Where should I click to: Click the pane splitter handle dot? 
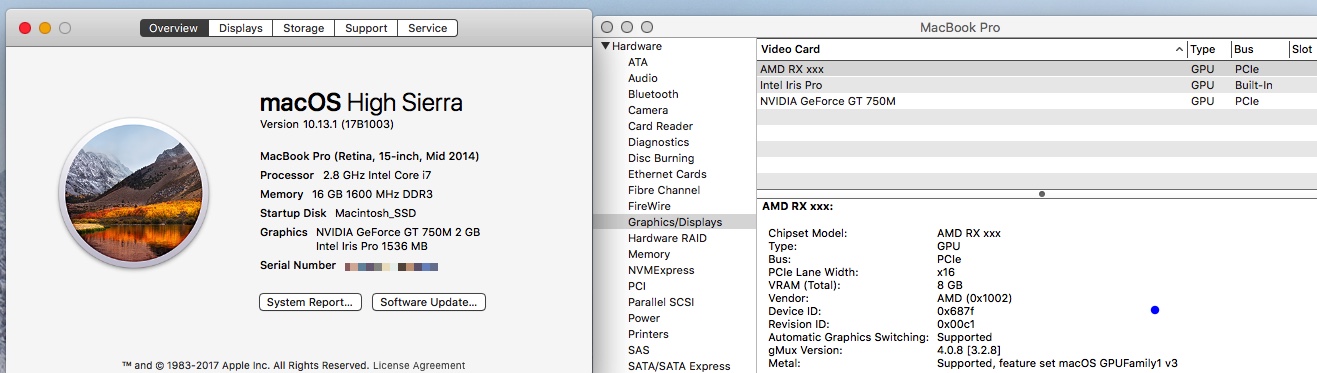point(1042,193)
